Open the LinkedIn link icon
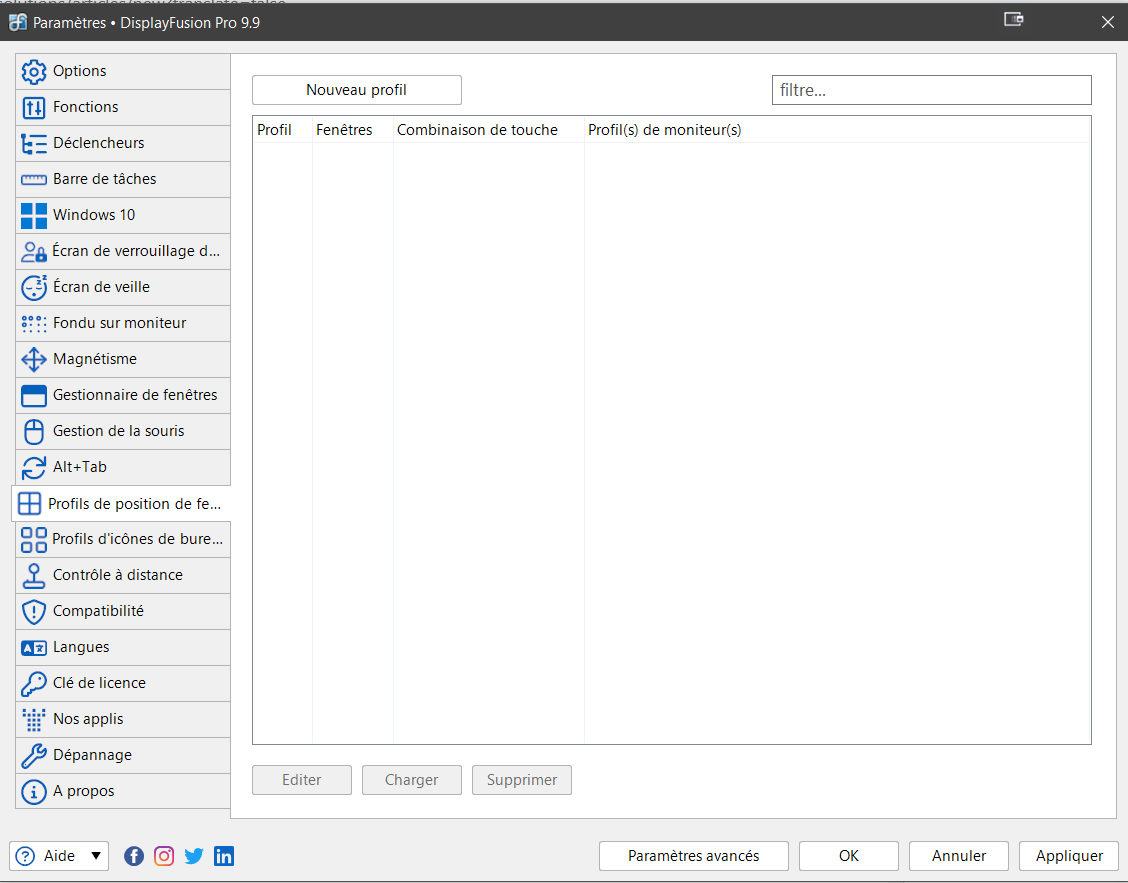1128x883 pixels. coord(224,856)
